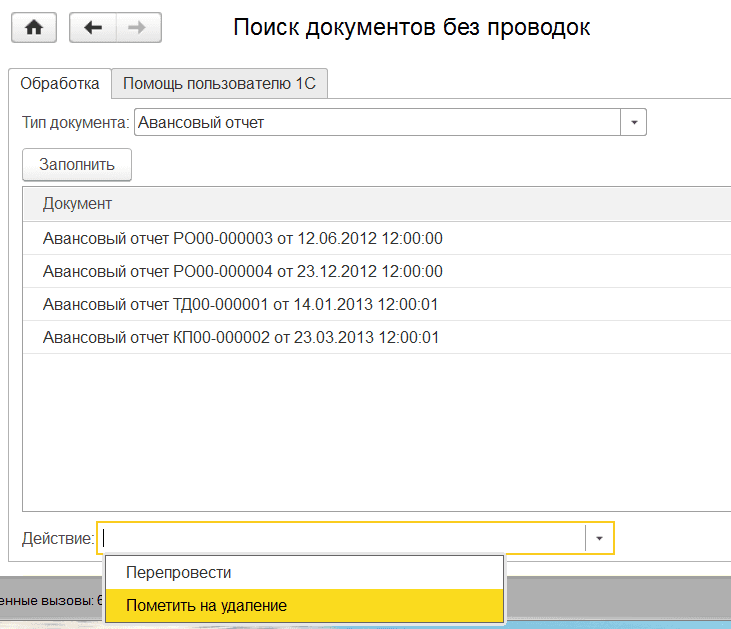Switch to the Обработка tab
Screen dimensions: 731x629
tap(60, 84)
